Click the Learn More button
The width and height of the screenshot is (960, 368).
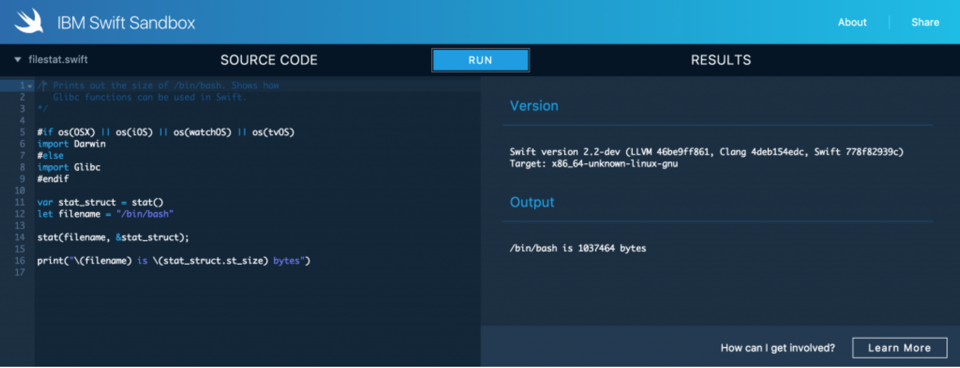coord(899,348)
